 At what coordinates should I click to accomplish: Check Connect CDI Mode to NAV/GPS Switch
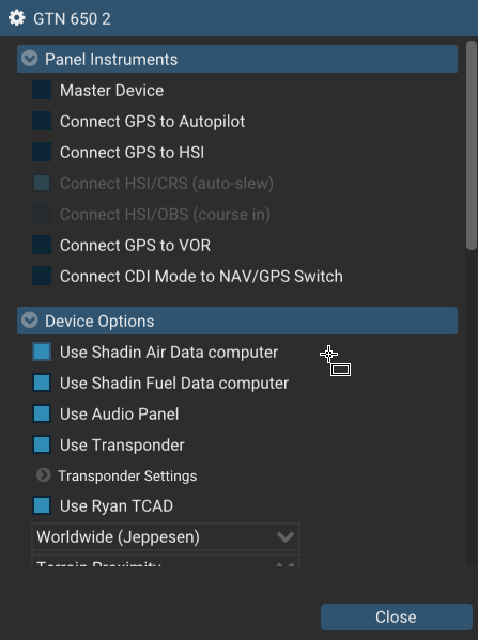(42, 276)
